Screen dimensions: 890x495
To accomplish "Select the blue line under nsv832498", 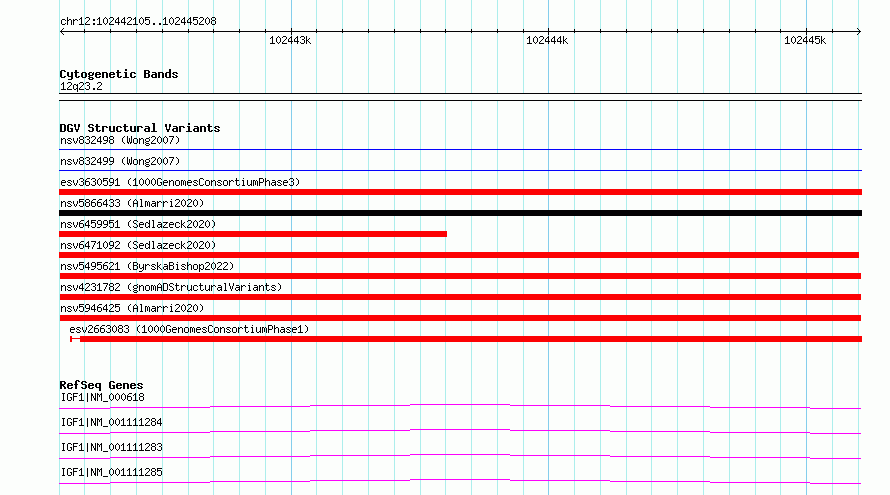I will [x=460, y=149].
